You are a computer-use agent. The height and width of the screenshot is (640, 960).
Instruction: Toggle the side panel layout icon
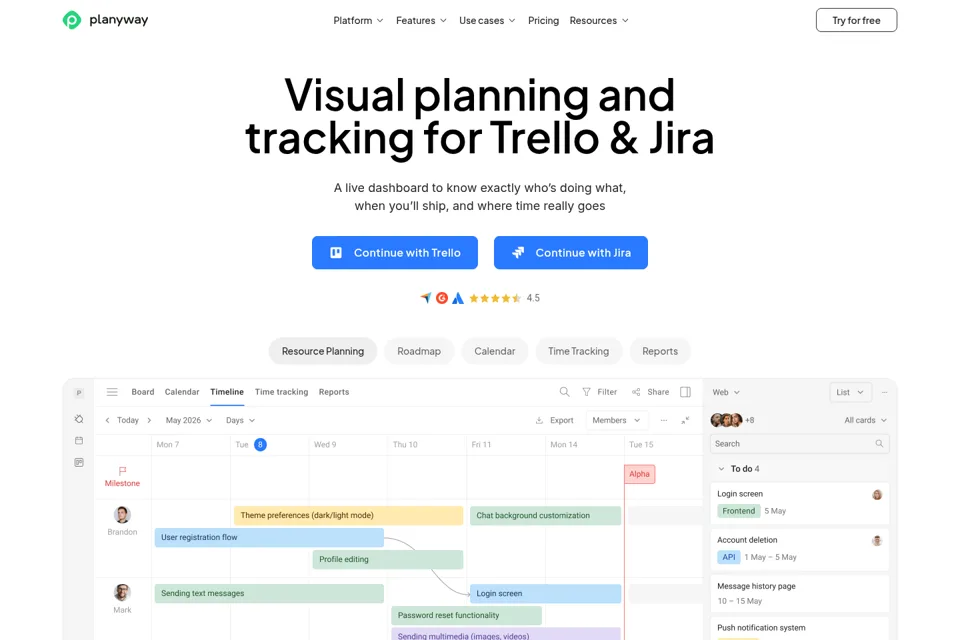[686, 392]
